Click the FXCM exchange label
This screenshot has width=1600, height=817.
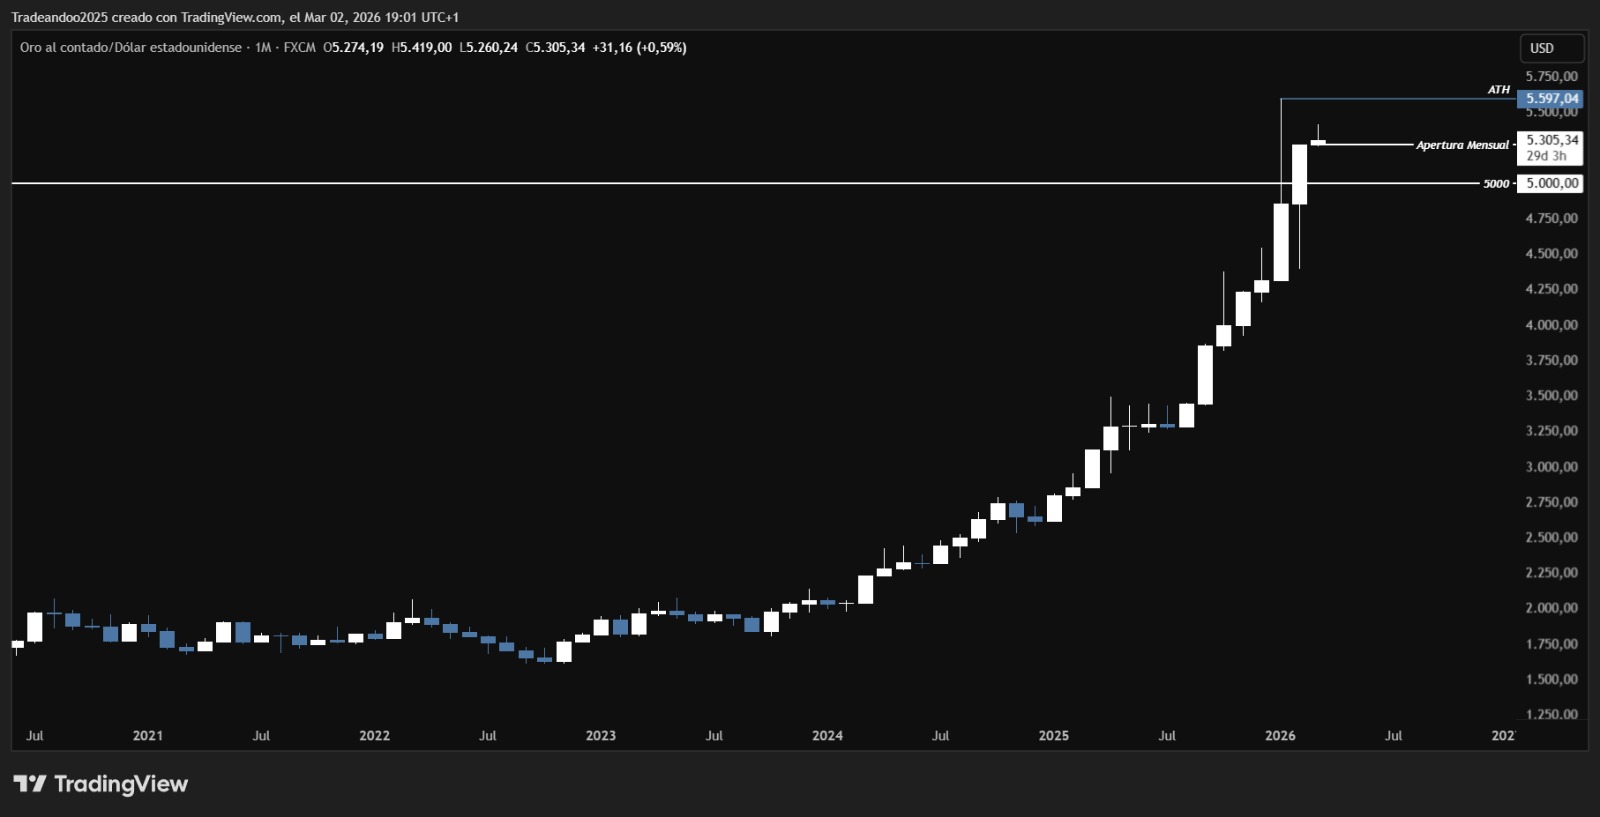[299, 48]
